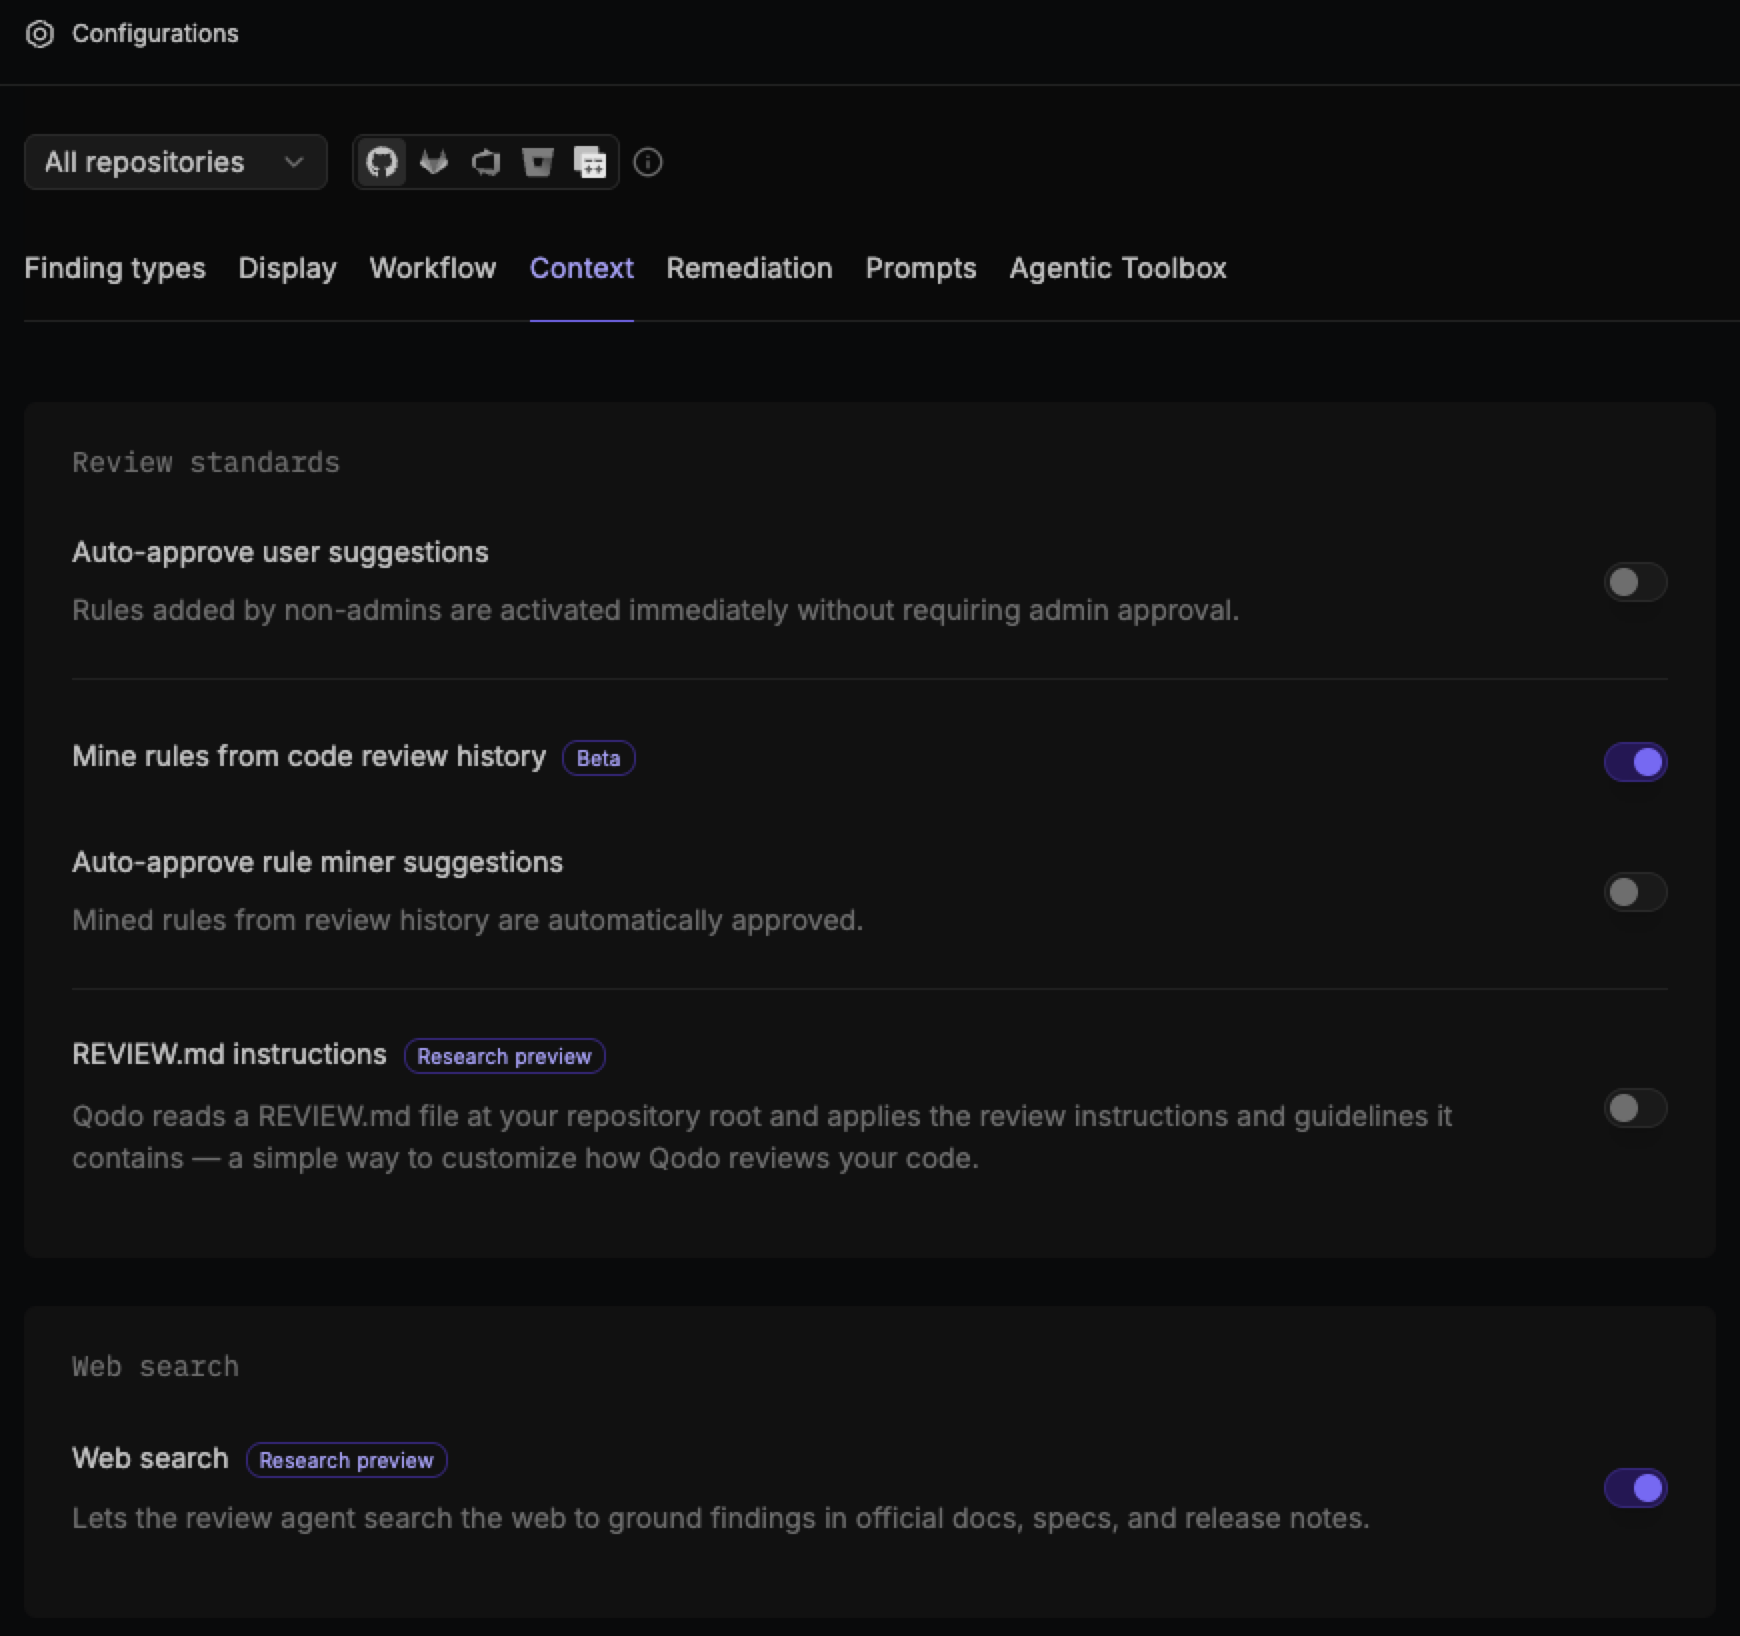Click the Mine rules from code review history label

(309, 756)
